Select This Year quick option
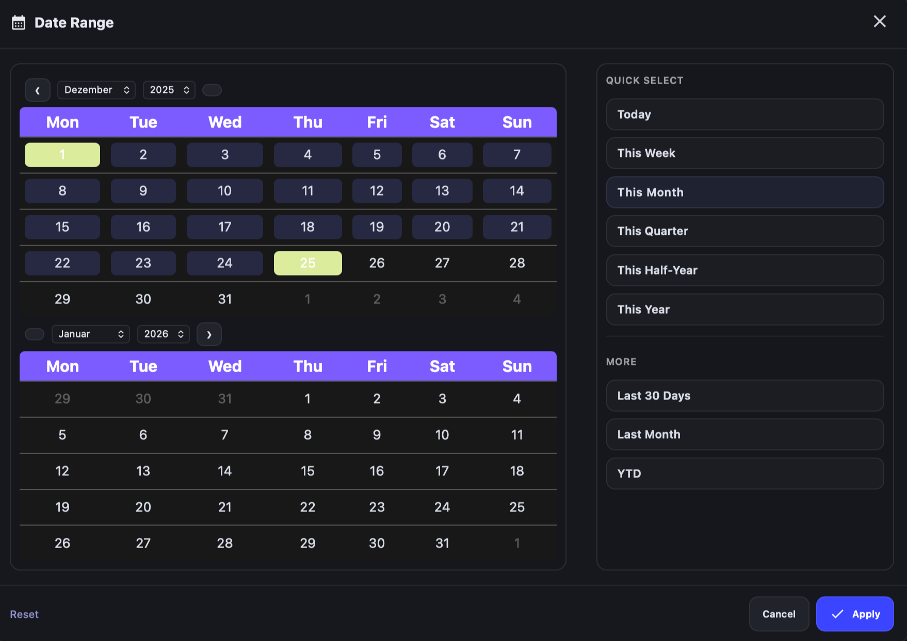The width and height of the screenshot is (908, 642). pos(744,310)
